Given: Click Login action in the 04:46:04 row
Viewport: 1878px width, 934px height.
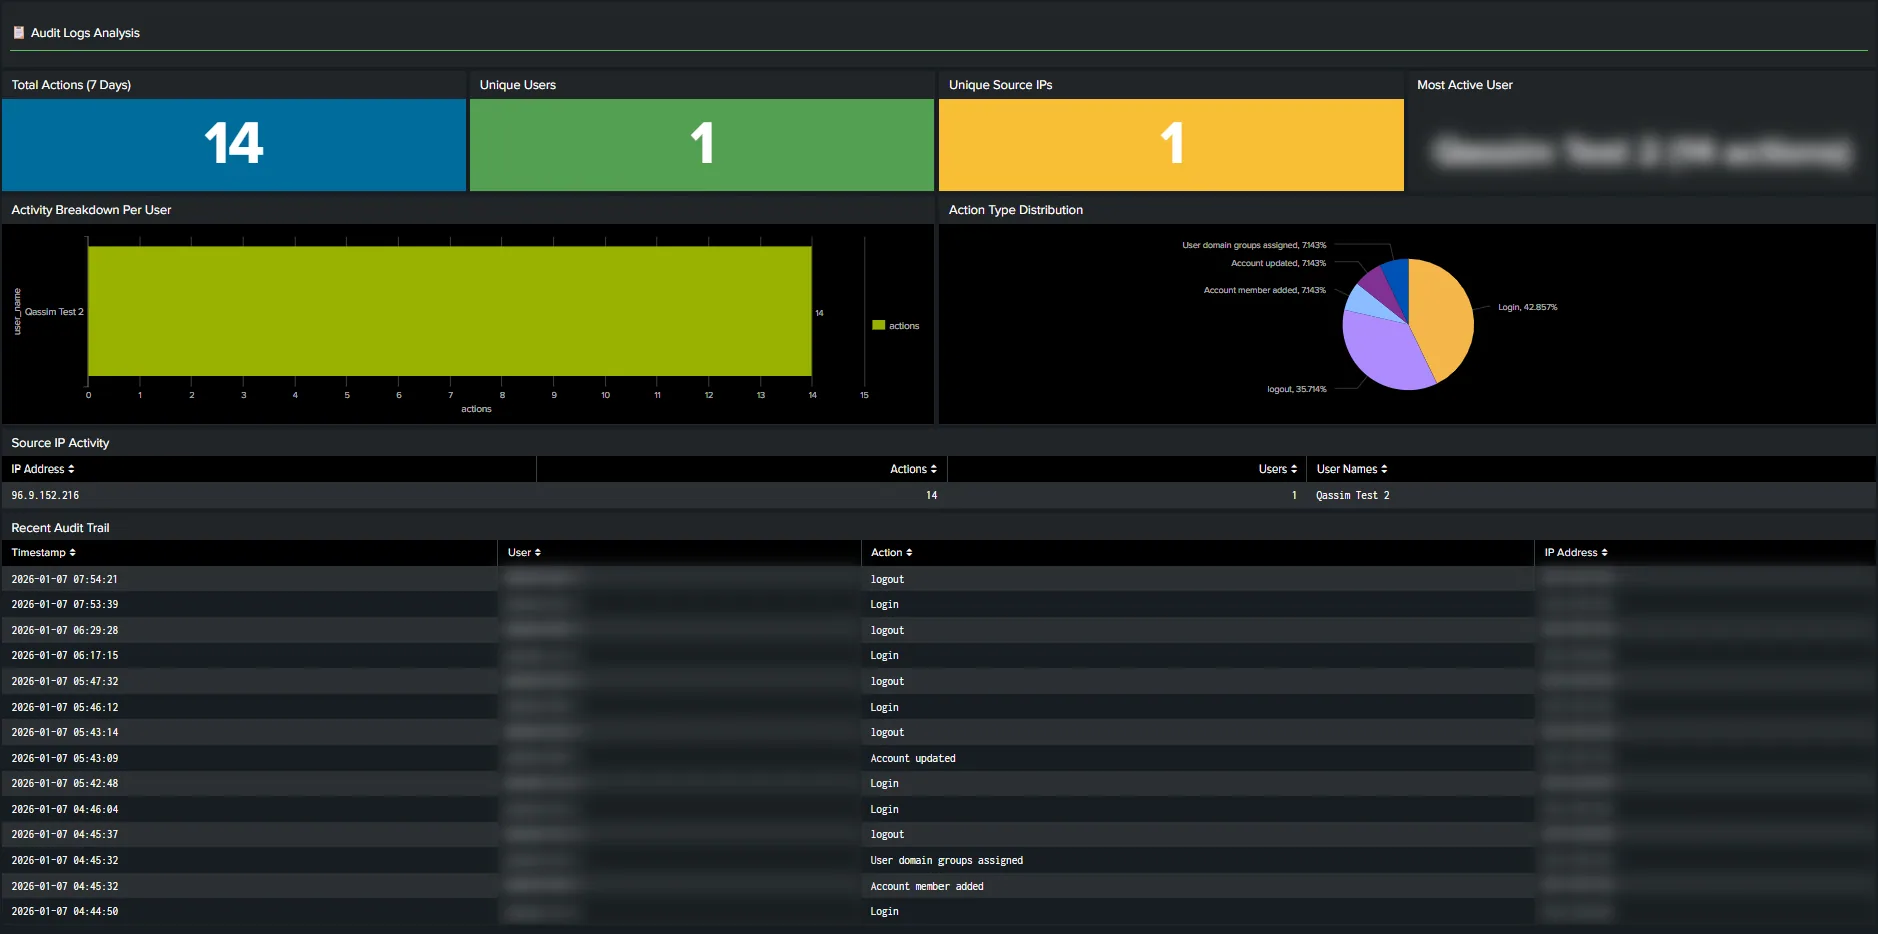Looking at the screenshot, I should click(x=884, y=809).
